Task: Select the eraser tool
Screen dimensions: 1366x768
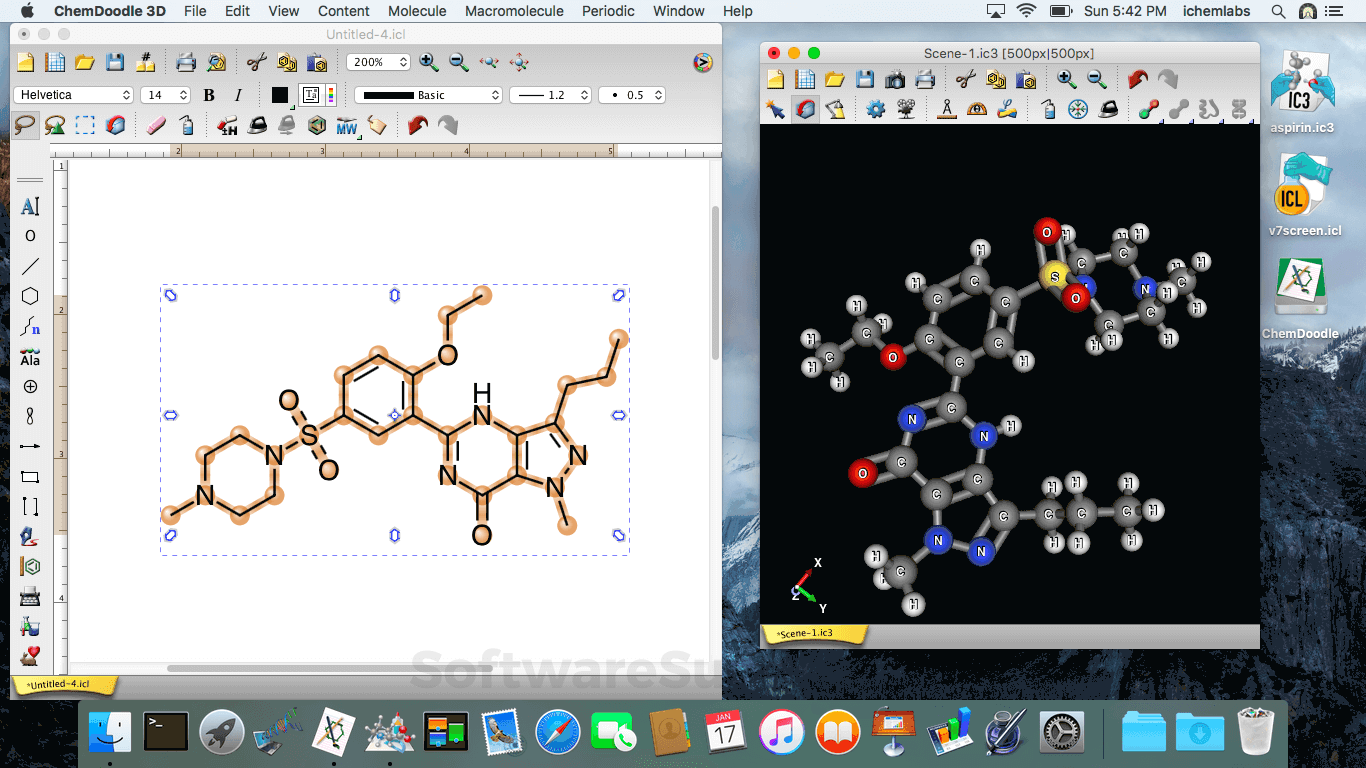Action: click(156, 125)
